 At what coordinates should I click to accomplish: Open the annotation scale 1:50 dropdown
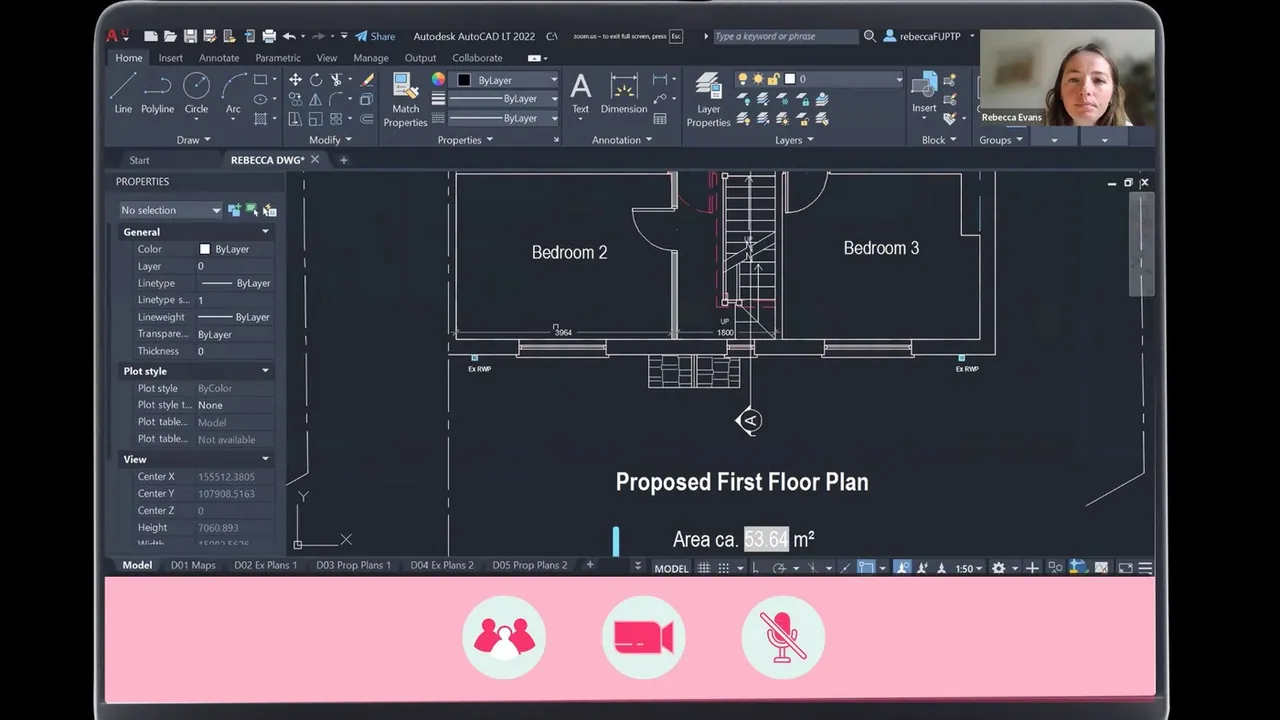(x=968, y=568)
